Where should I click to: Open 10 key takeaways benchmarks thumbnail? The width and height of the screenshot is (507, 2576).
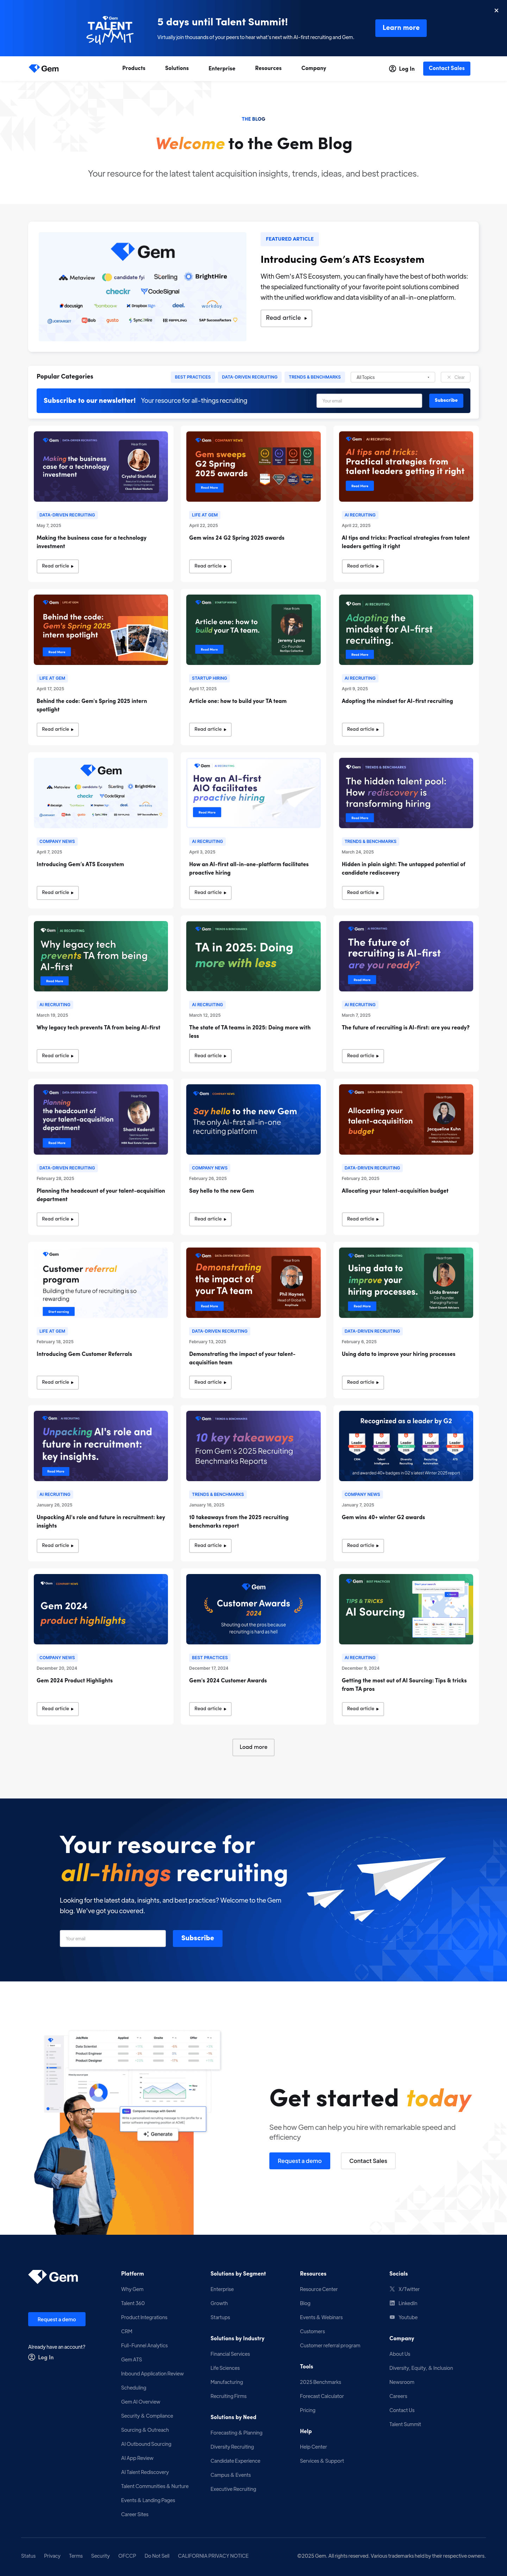click(253, 1446)
